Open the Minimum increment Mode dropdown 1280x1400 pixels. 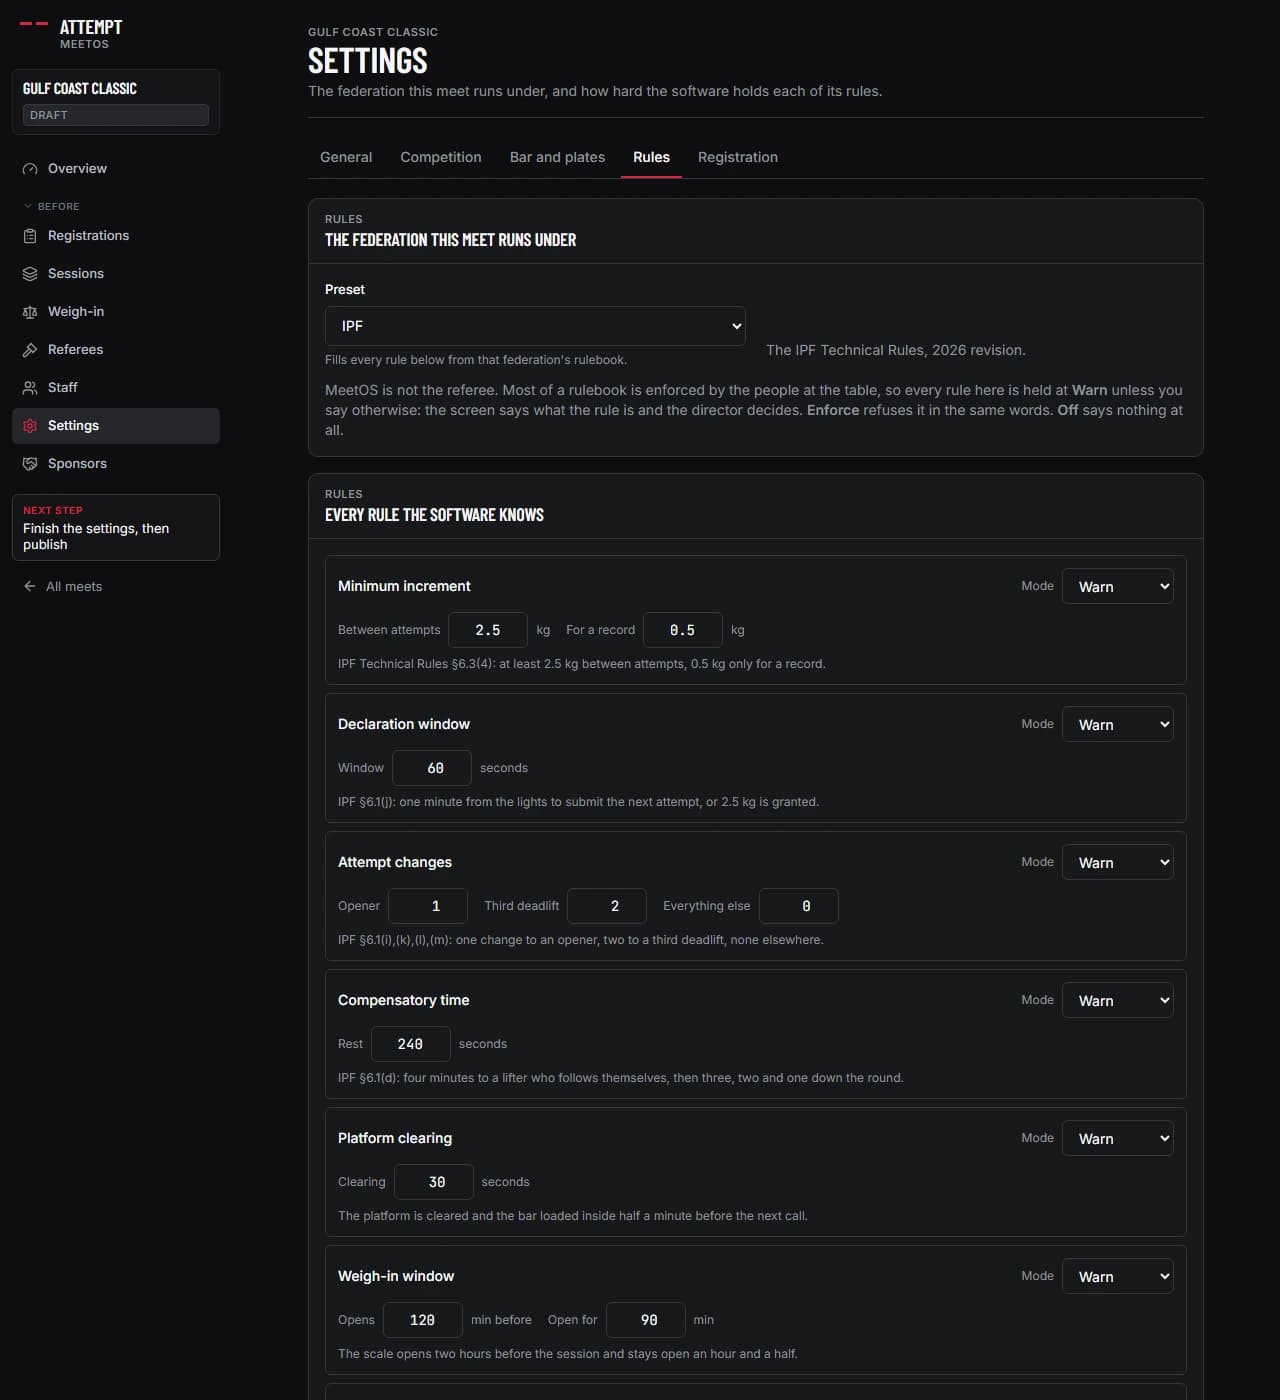point(1118,586)
